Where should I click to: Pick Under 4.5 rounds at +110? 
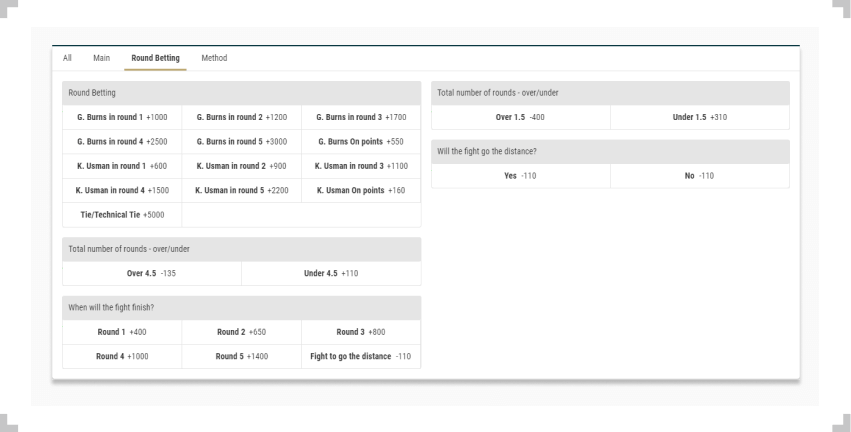click(x=331, y=274)
